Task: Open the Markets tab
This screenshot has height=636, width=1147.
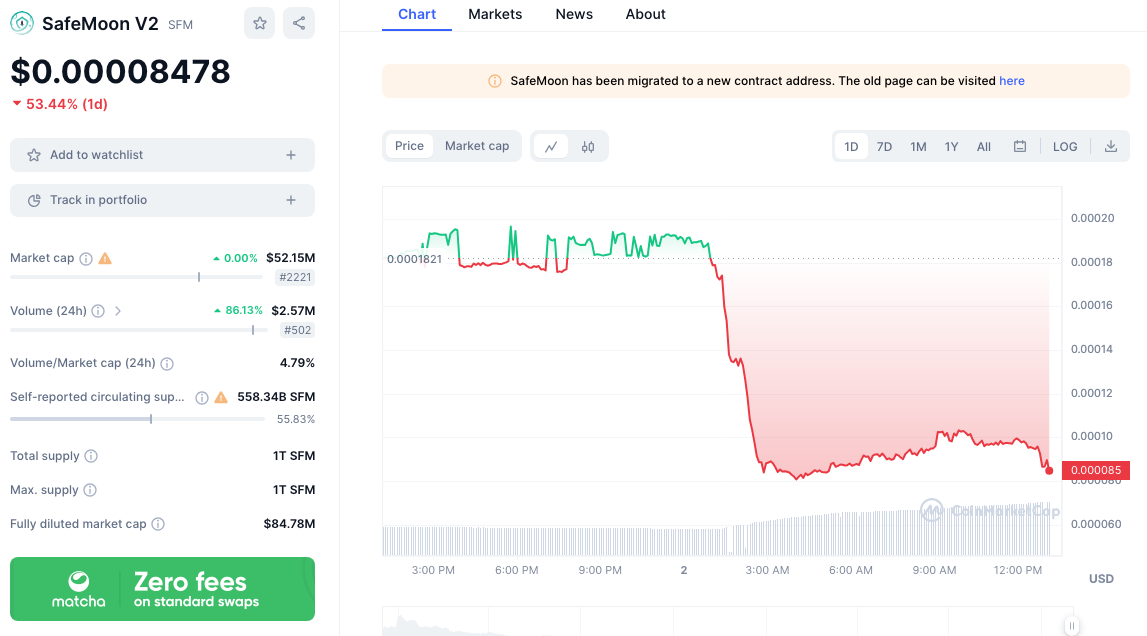Action: pos(495,15)
